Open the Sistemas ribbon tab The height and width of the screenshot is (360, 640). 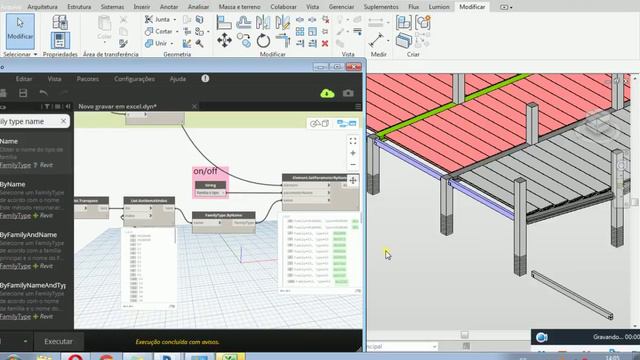click(112, 7)
